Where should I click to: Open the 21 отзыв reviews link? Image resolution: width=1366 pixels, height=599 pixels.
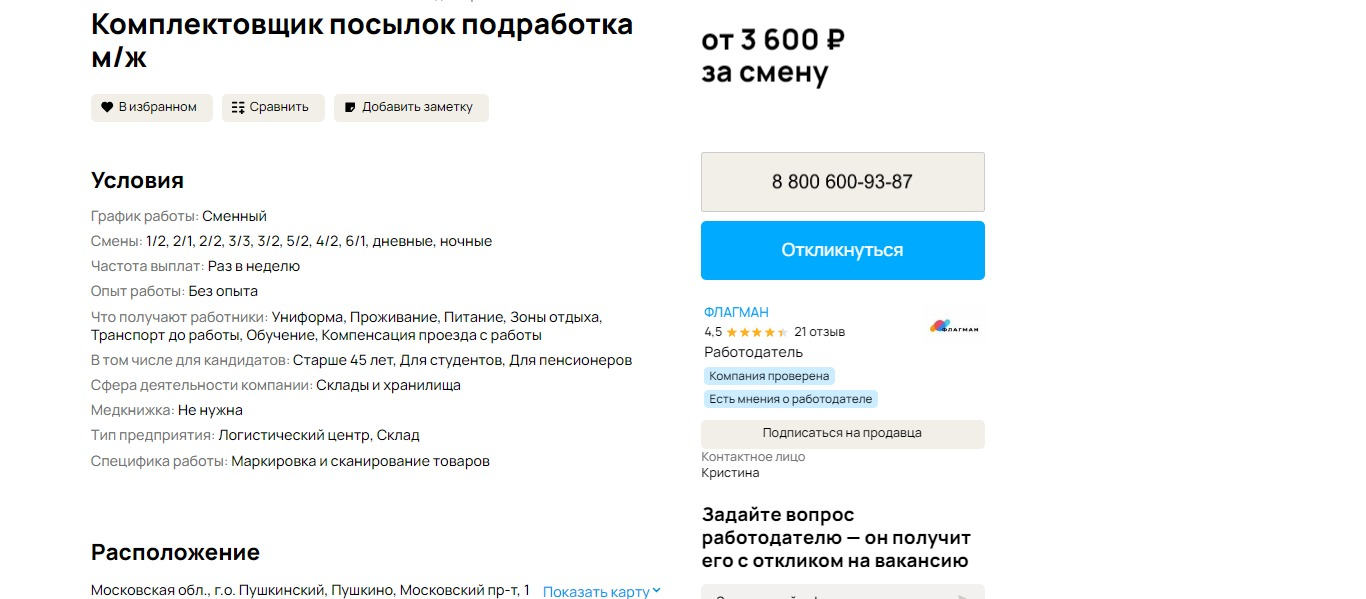(819, 332)
